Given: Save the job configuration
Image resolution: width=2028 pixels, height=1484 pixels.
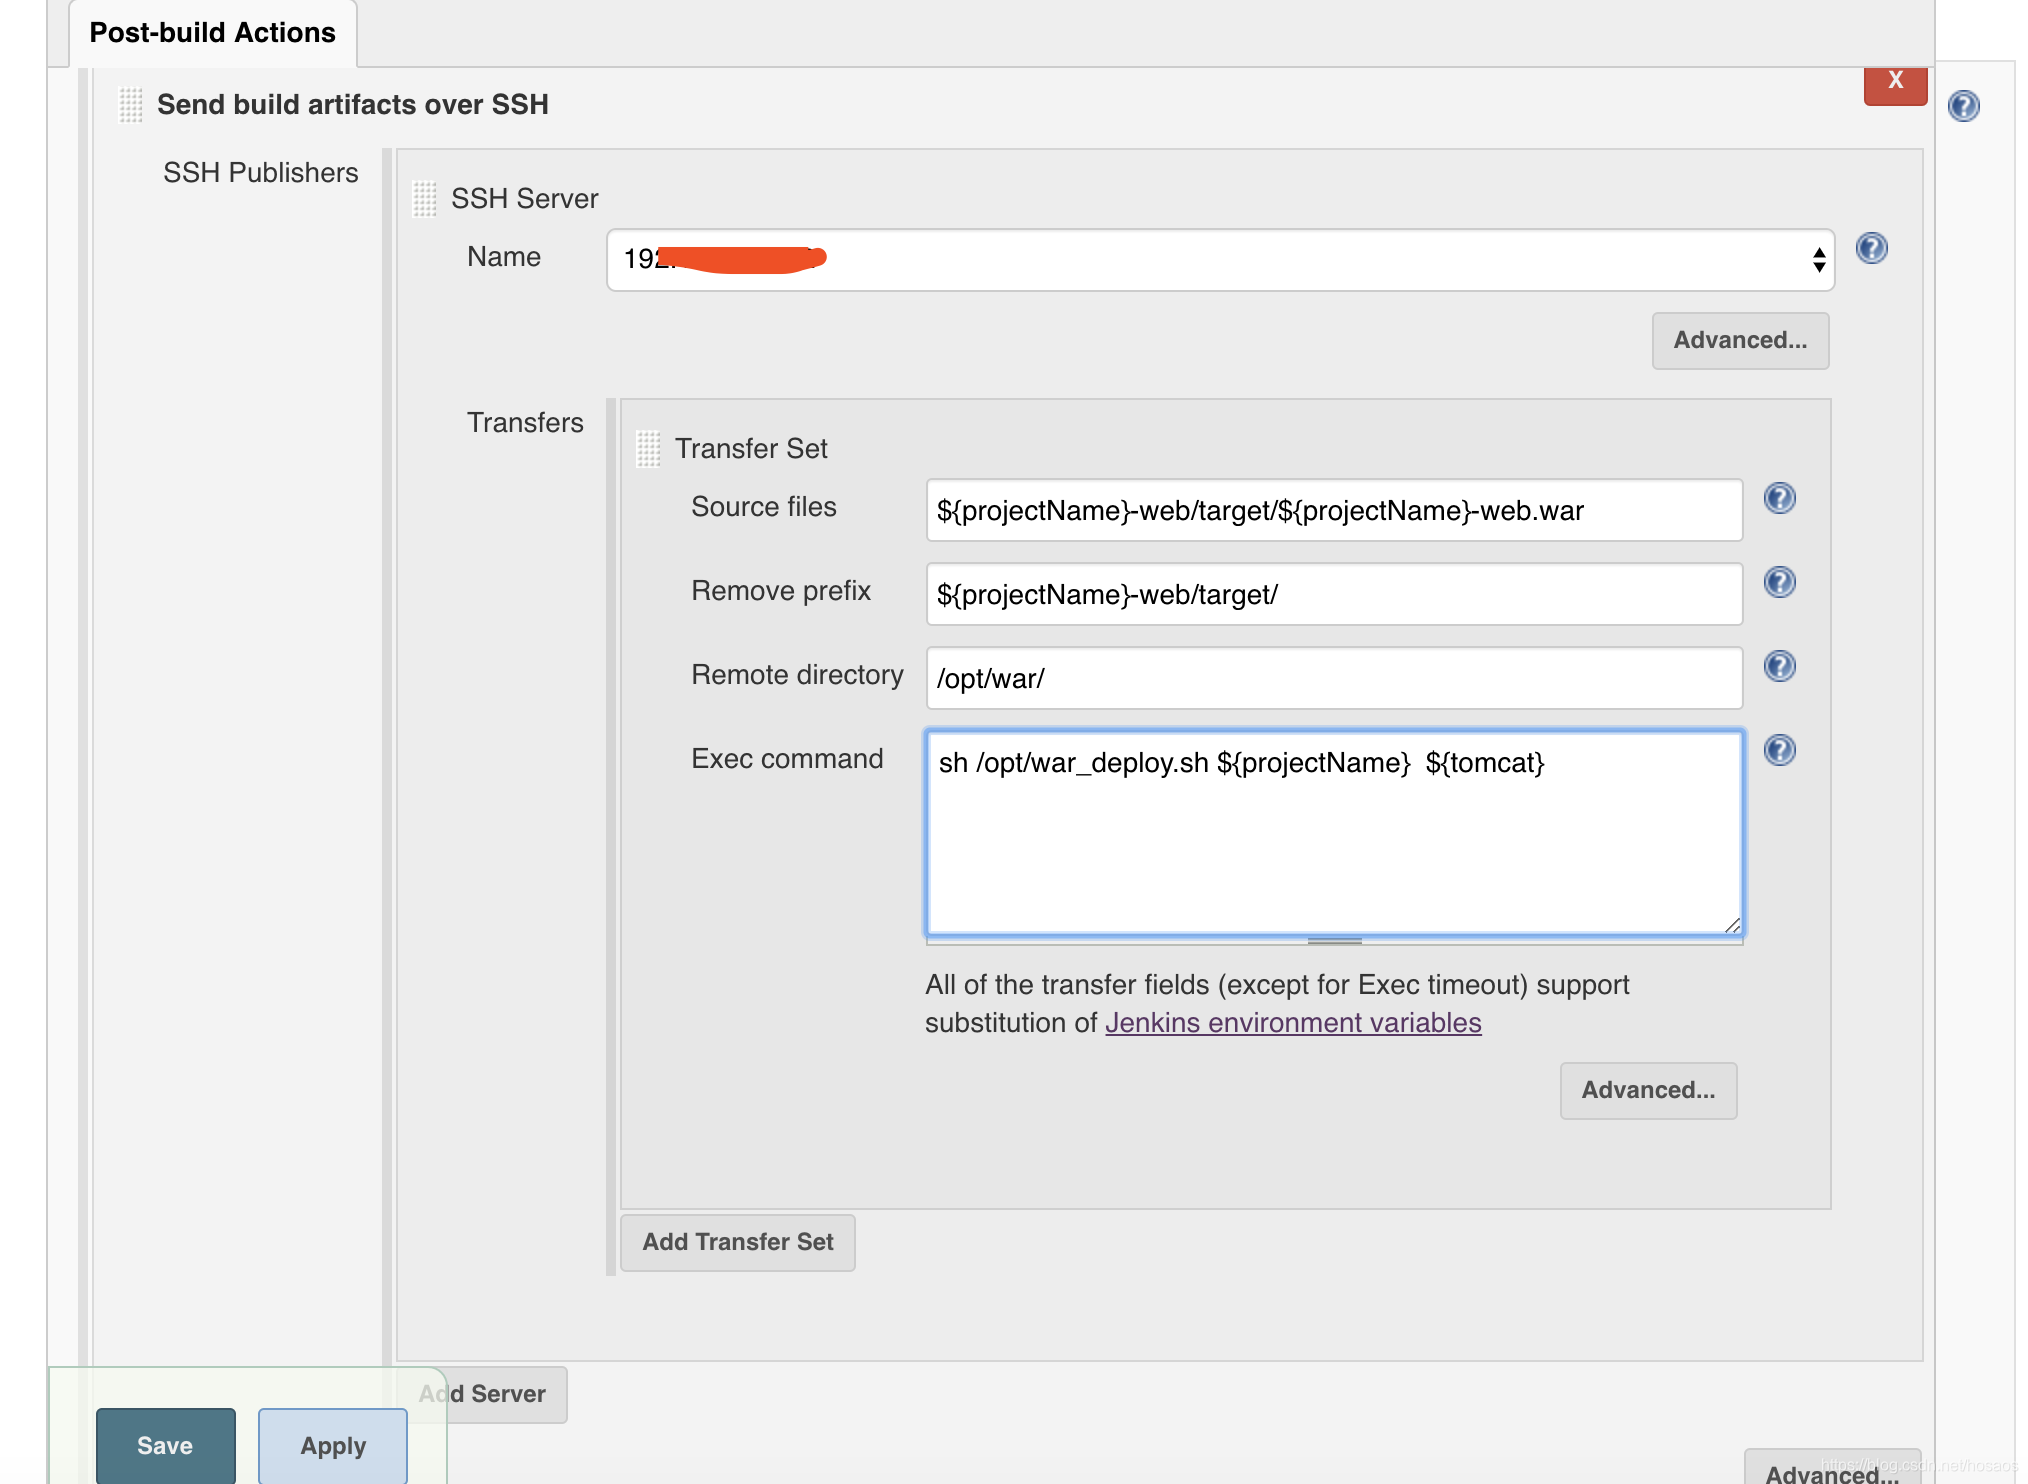Looking at the screenshot, I should (x=165, y=1446).
